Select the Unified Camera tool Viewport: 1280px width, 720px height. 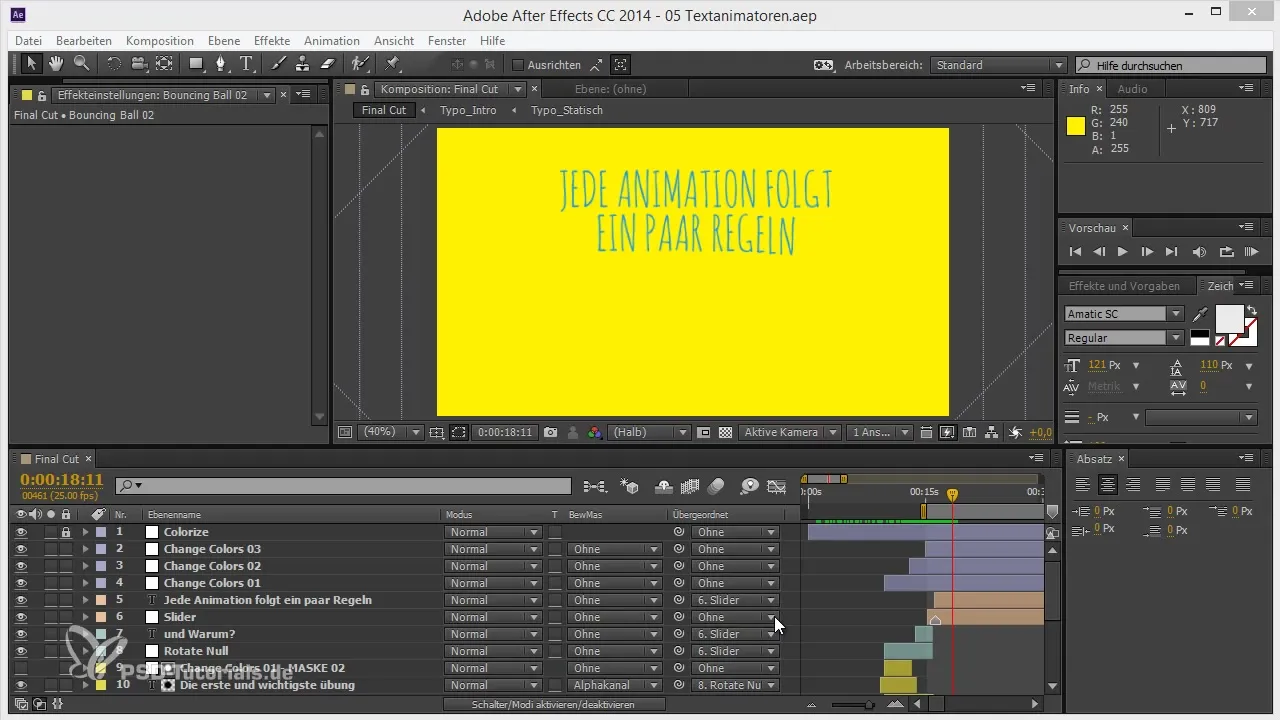click(139, 64)
